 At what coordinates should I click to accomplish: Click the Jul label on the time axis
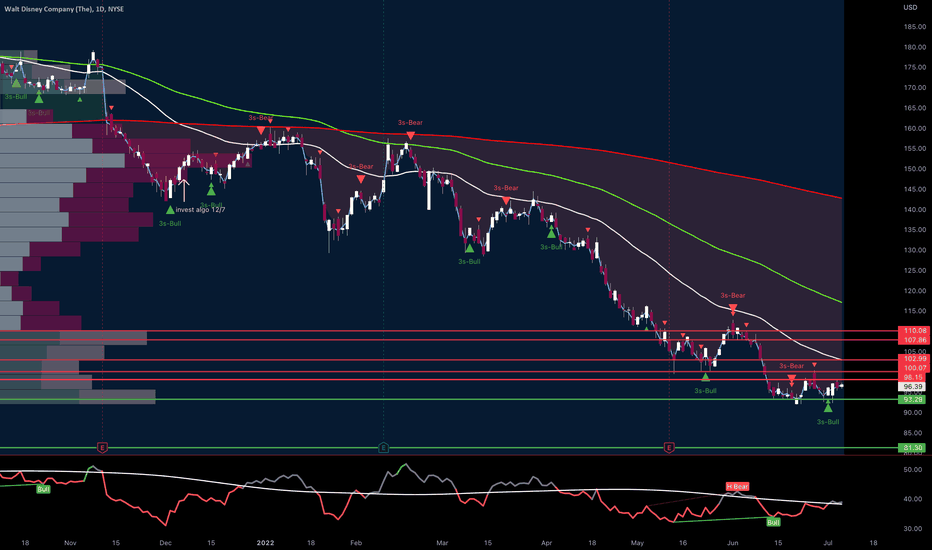(x=827, y=543)
